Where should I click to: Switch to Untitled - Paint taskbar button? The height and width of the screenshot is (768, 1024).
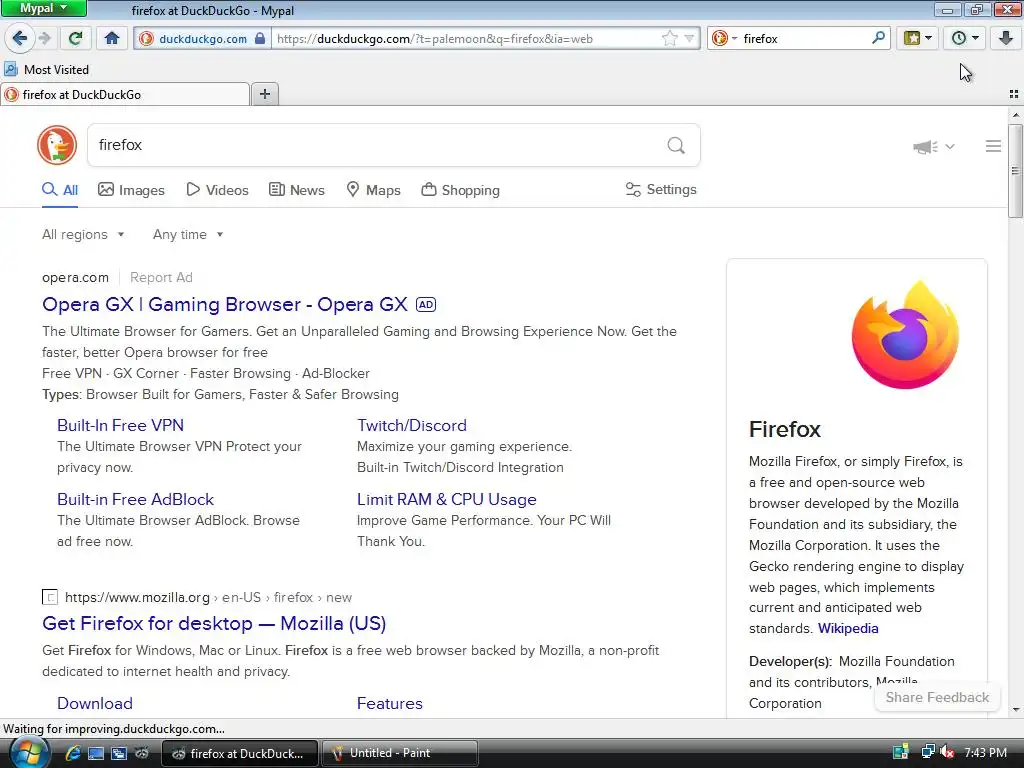point(400,753)
